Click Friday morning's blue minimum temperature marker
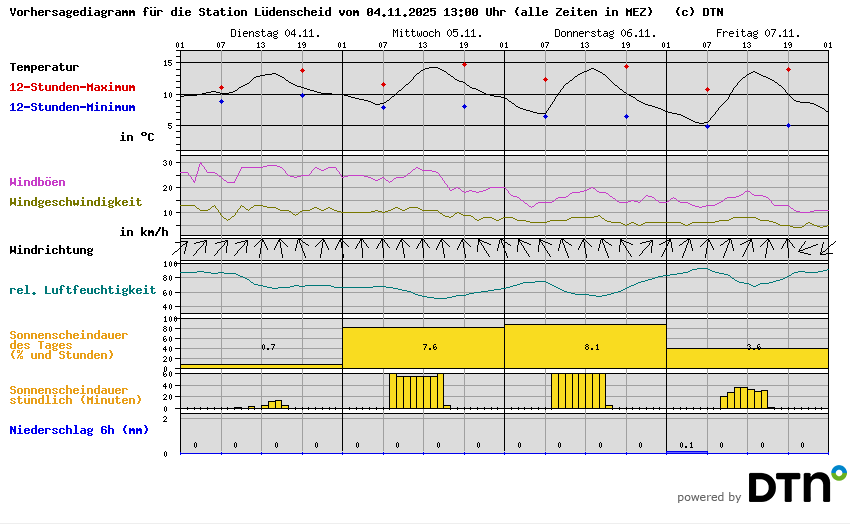Viewport: 850px width, 524px height. [707, 127]
